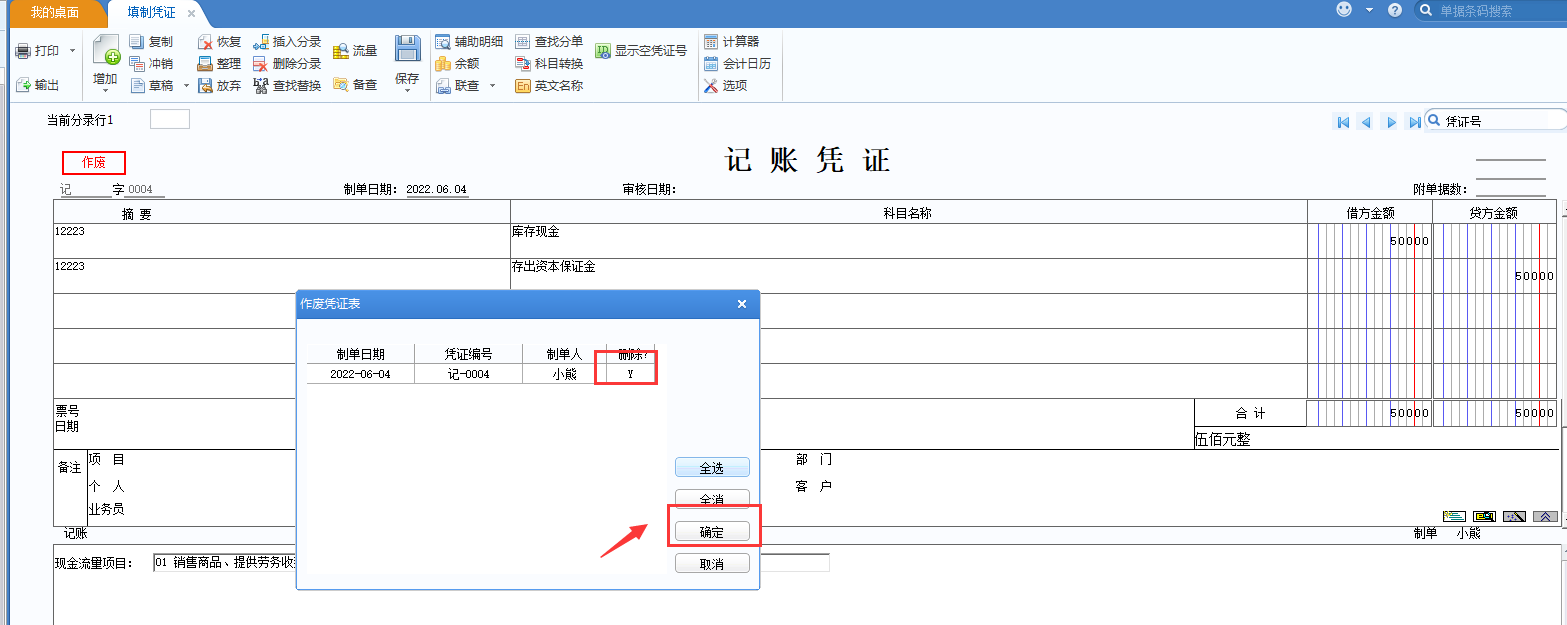Screen dimensions: 1567x625
Task: Click the 科目转换 account conversion icon
Action: click(x=523, y=63)
